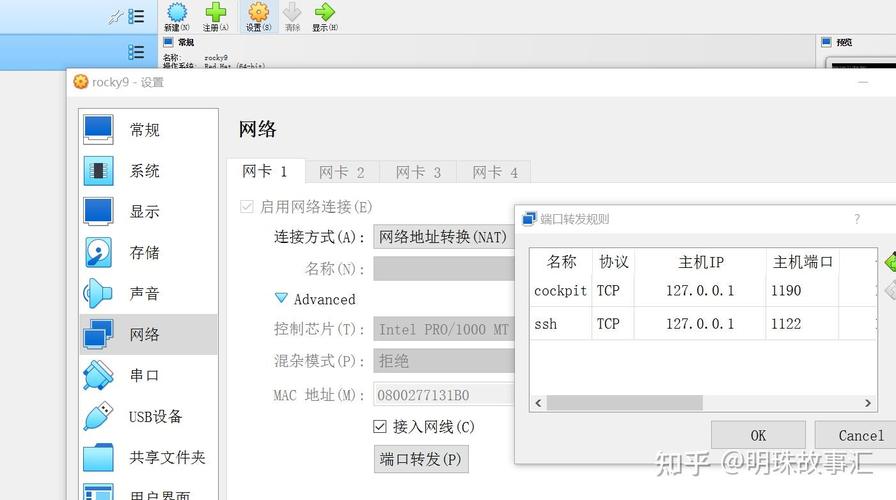Click the 端口转发(P) button
896x500 pixels.
pos(421,459)
